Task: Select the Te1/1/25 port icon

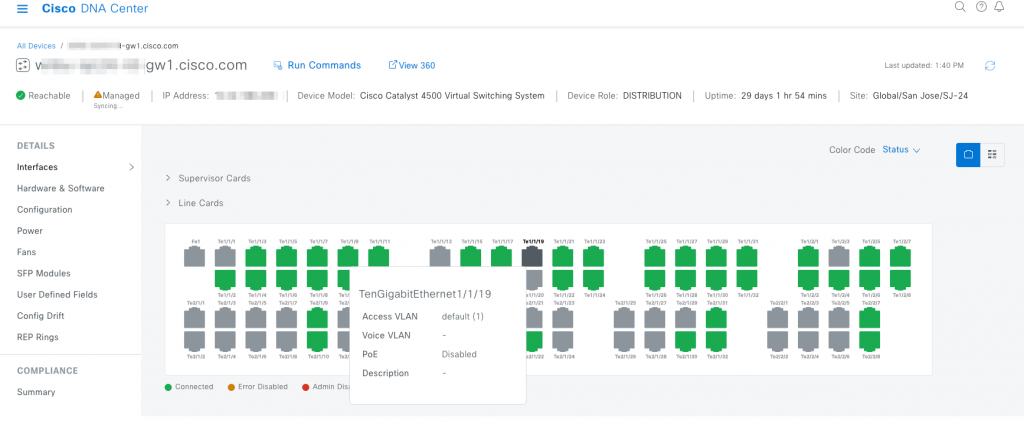Action: click(x=655, y=257)
